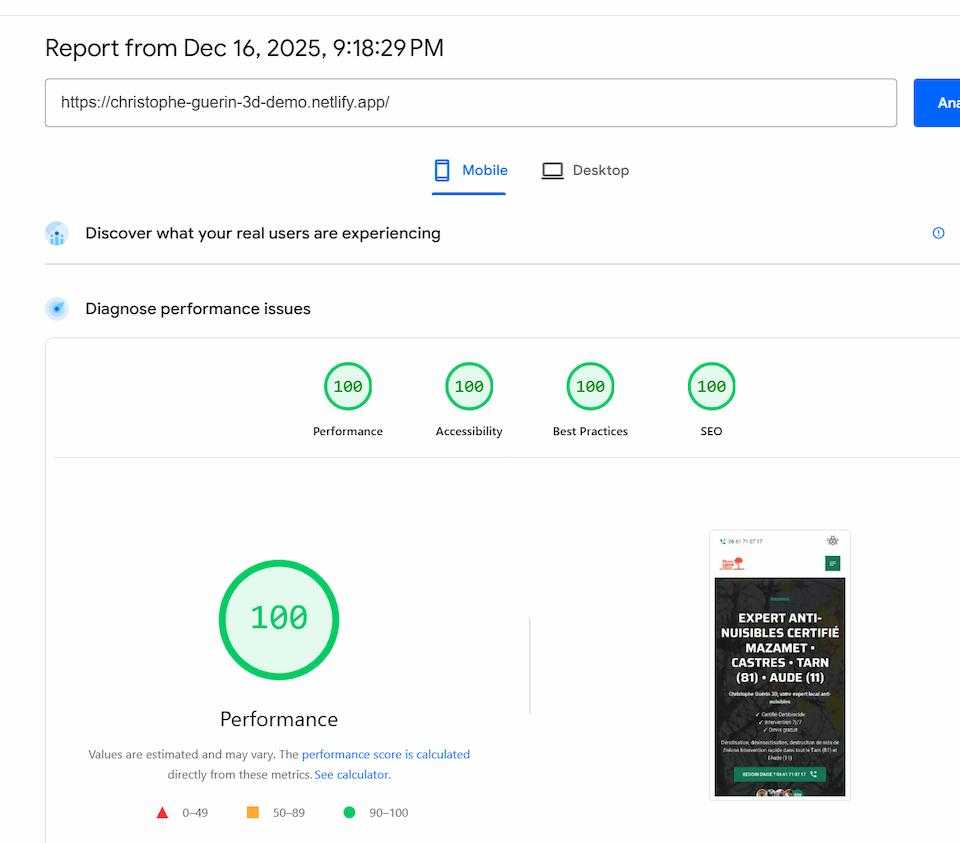Expand "Discover what your real users are experiencing"
960x843 pixels.
[262, 234]
